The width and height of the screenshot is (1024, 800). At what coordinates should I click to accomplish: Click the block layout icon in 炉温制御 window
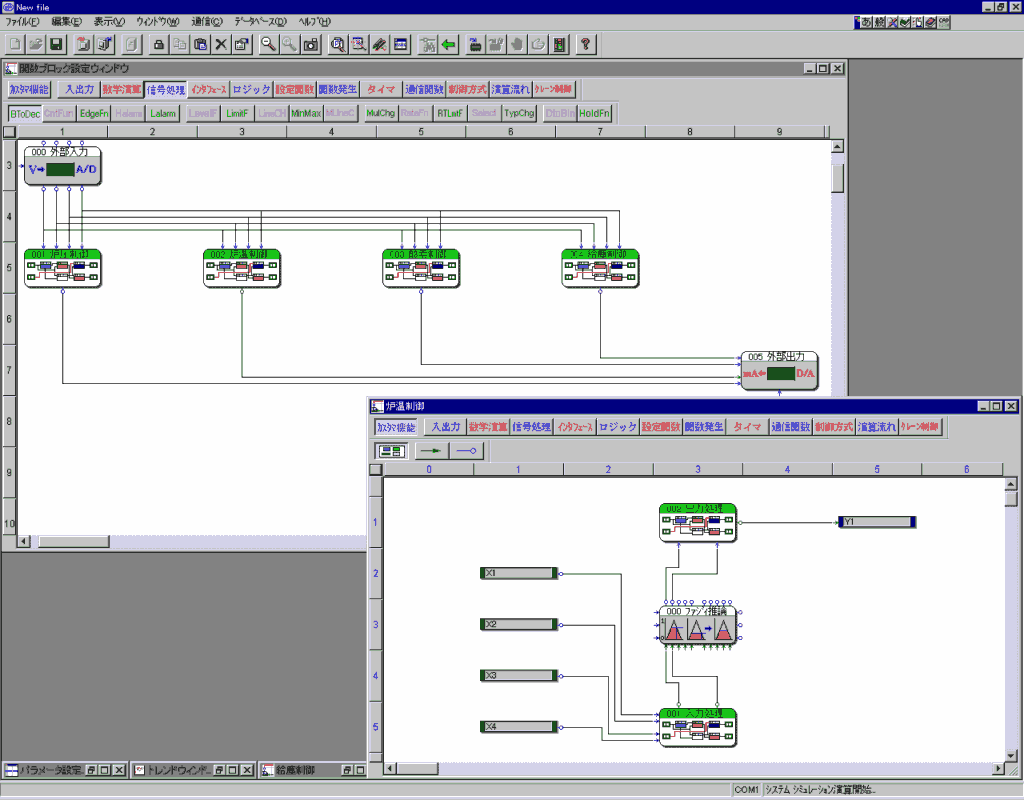392,451
